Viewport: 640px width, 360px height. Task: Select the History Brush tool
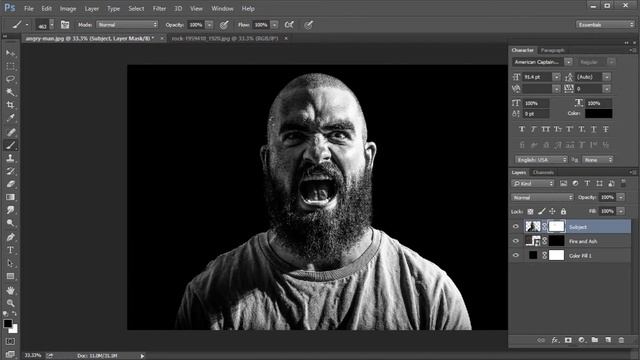pyautogui.click(x=10, y=171)
